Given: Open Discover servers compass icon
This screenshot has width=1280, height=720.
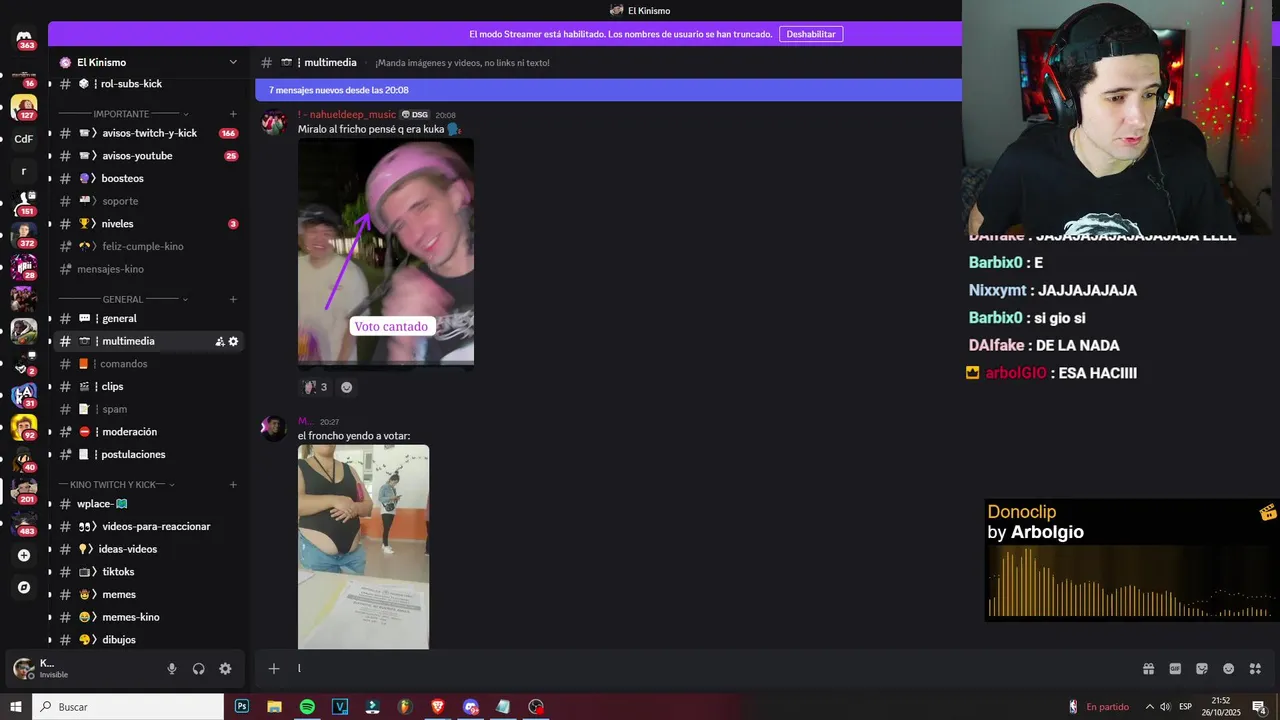Looking at the screenshot, I should pos(24,587).
